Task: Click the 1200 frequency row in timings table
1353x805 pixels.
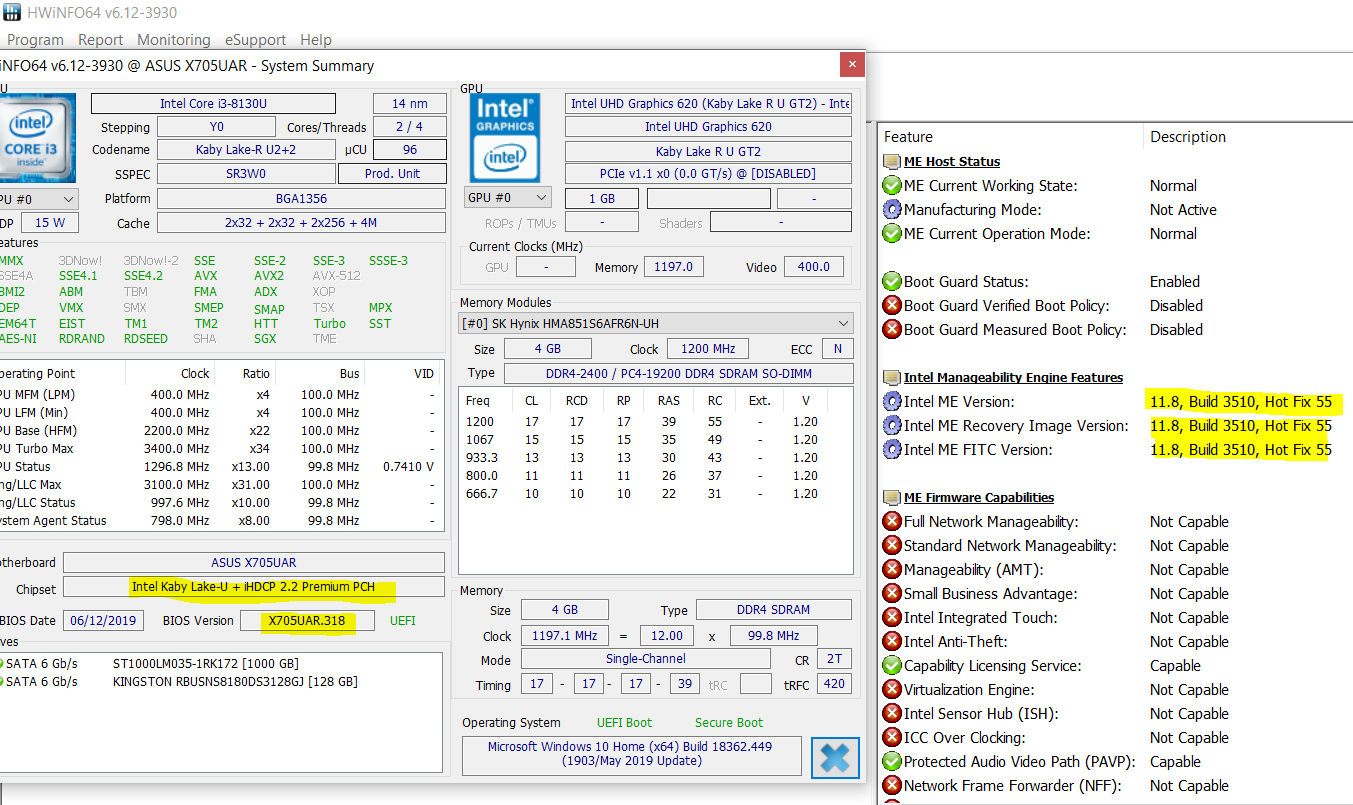Action: pyautogui.click(x=654, y=422)
